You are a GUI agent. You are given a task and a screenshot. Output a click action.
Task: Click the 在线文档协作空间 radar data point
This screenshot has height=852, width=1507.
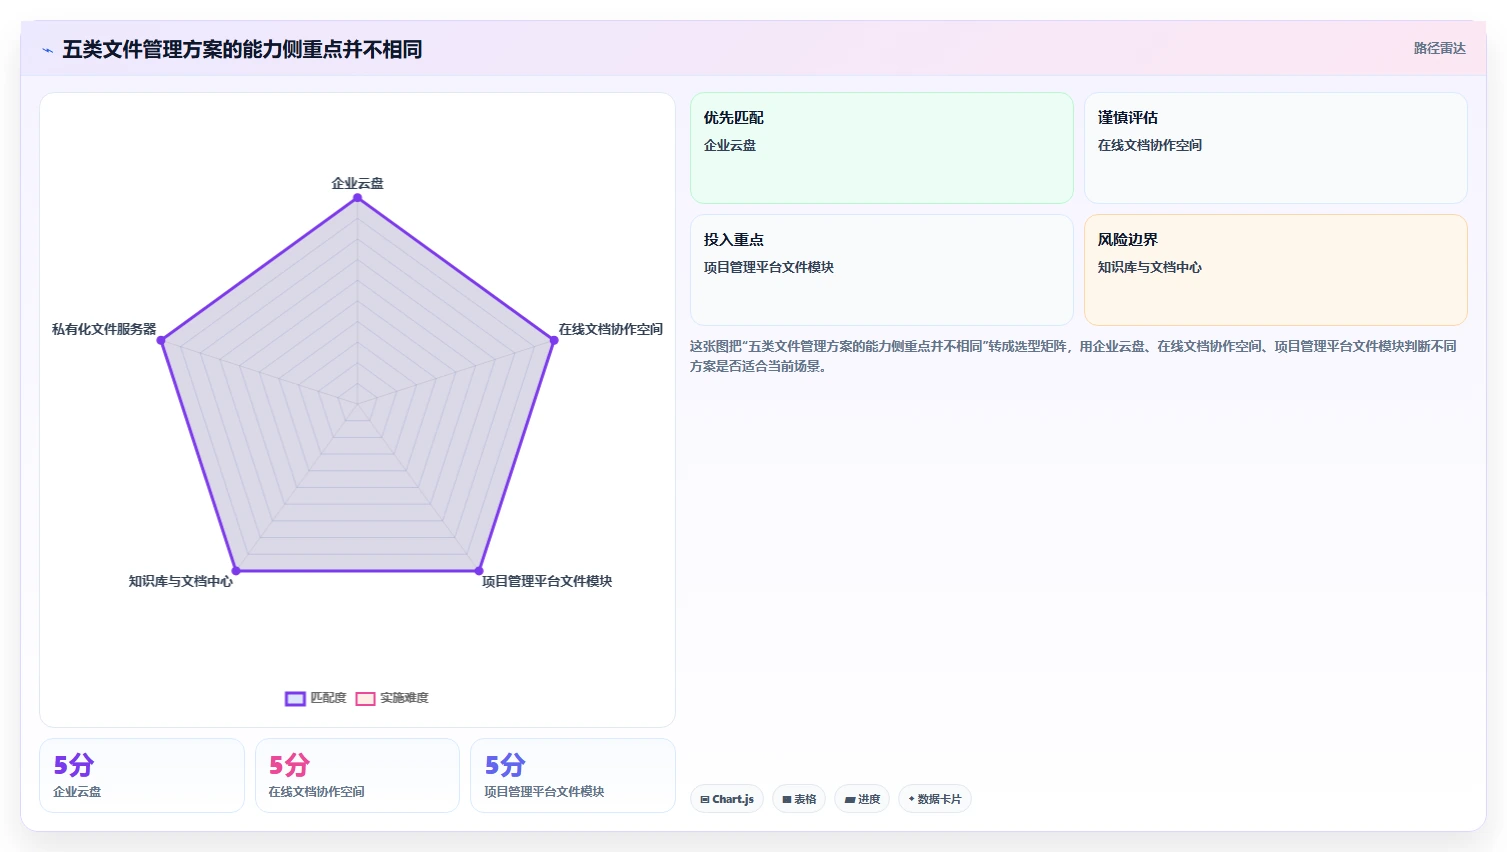pos(553,340)
